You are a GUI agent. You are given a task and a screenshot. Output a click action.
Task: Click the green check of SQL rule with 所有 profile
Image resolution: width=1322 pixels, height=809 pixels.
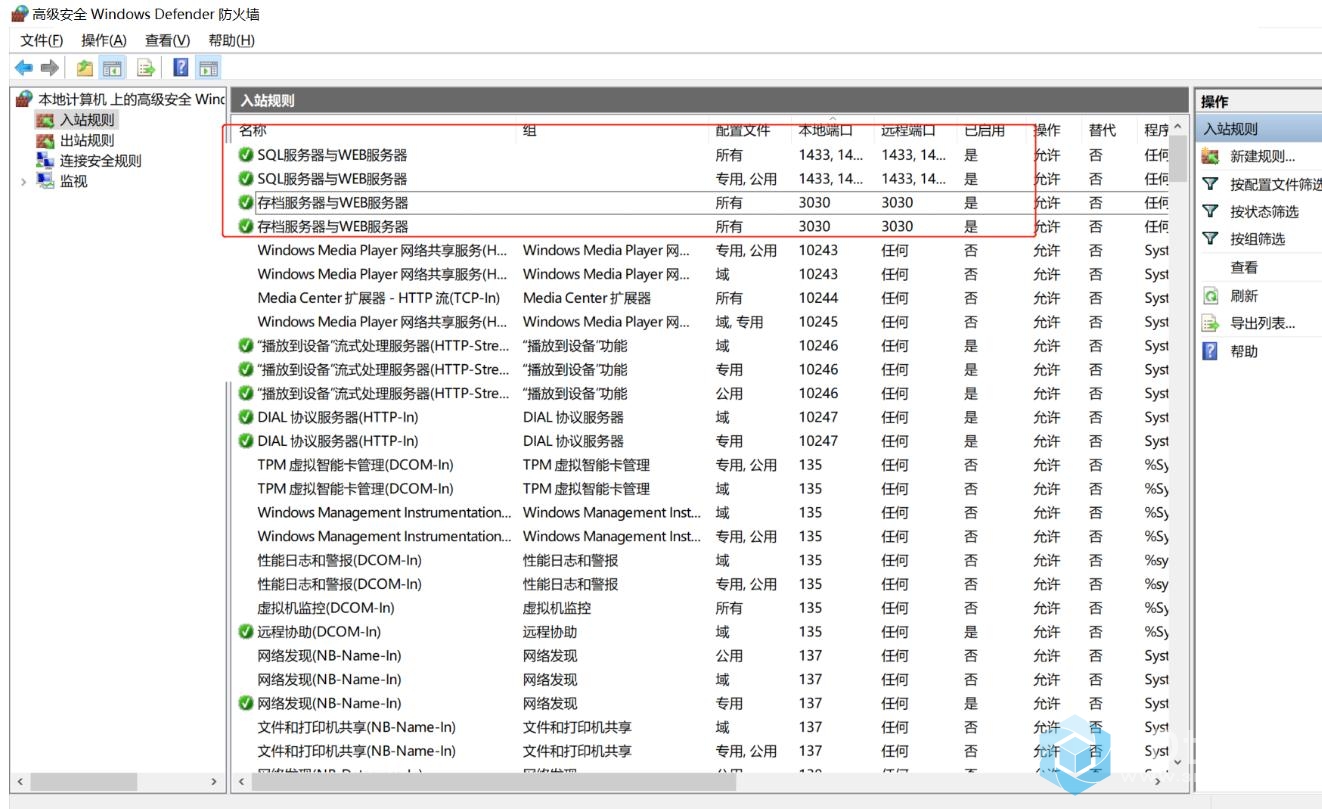[246, 155]
